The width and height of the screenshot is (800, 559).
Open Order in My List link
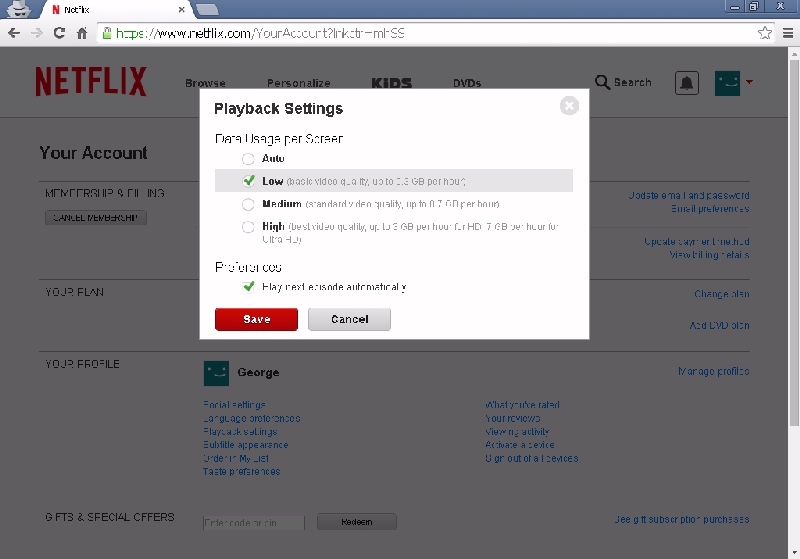(x=236, y=458)
